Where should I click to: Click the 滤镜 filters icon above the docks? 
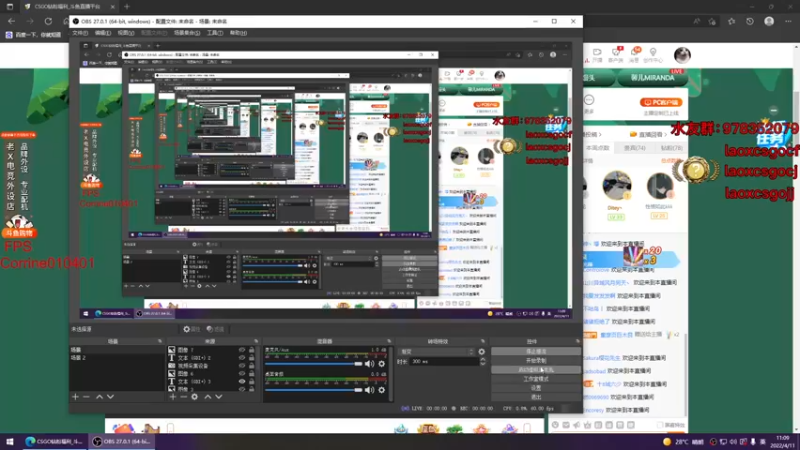[x=215, y=329]
